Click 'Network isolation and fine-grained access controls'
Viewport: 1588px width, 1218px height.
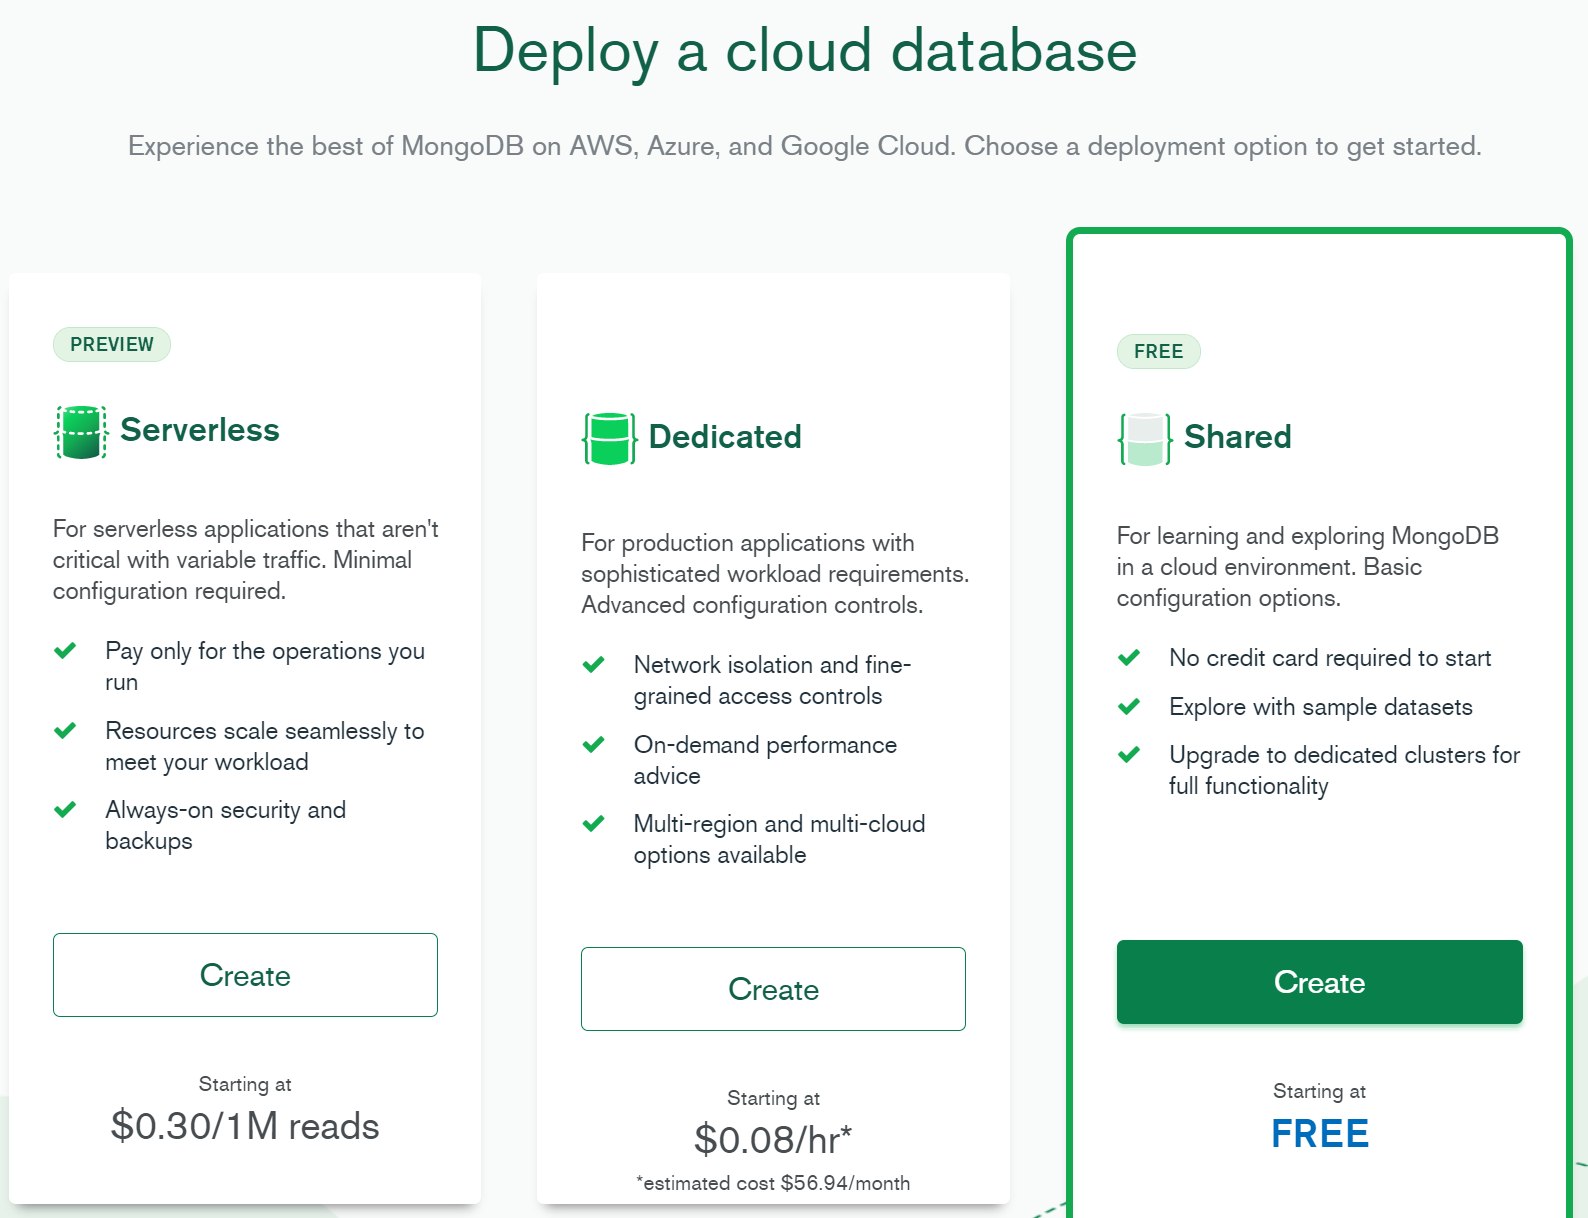click(x=772, y=680)
